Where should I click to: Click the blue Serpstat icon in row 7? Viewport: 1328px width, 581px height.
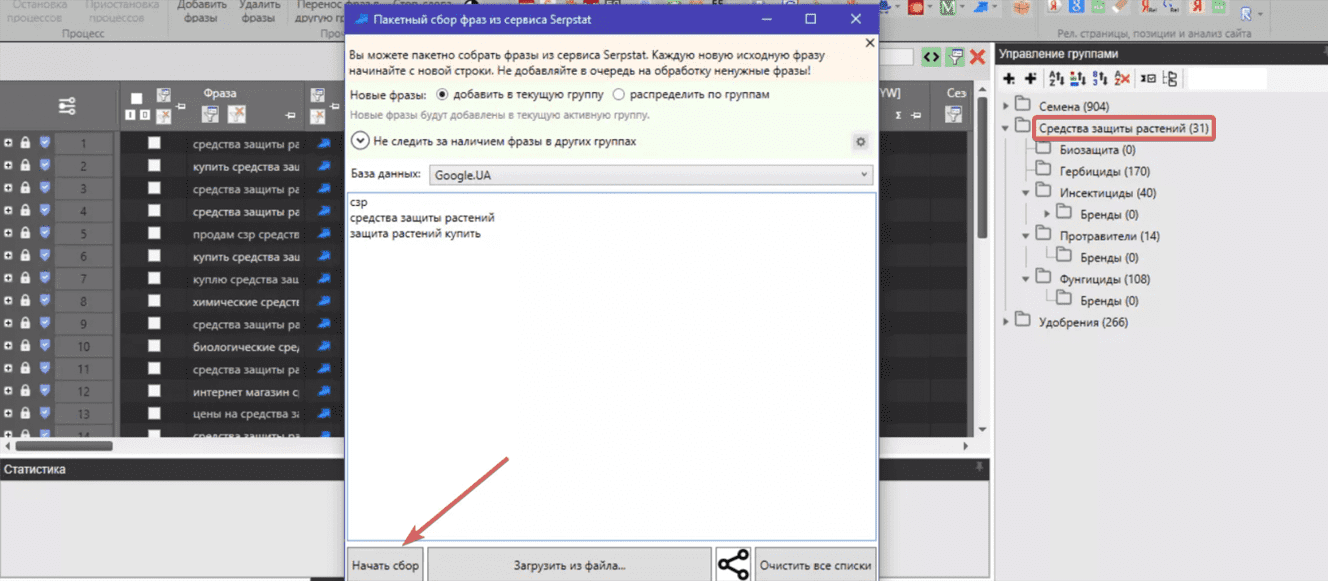[323, 278]
